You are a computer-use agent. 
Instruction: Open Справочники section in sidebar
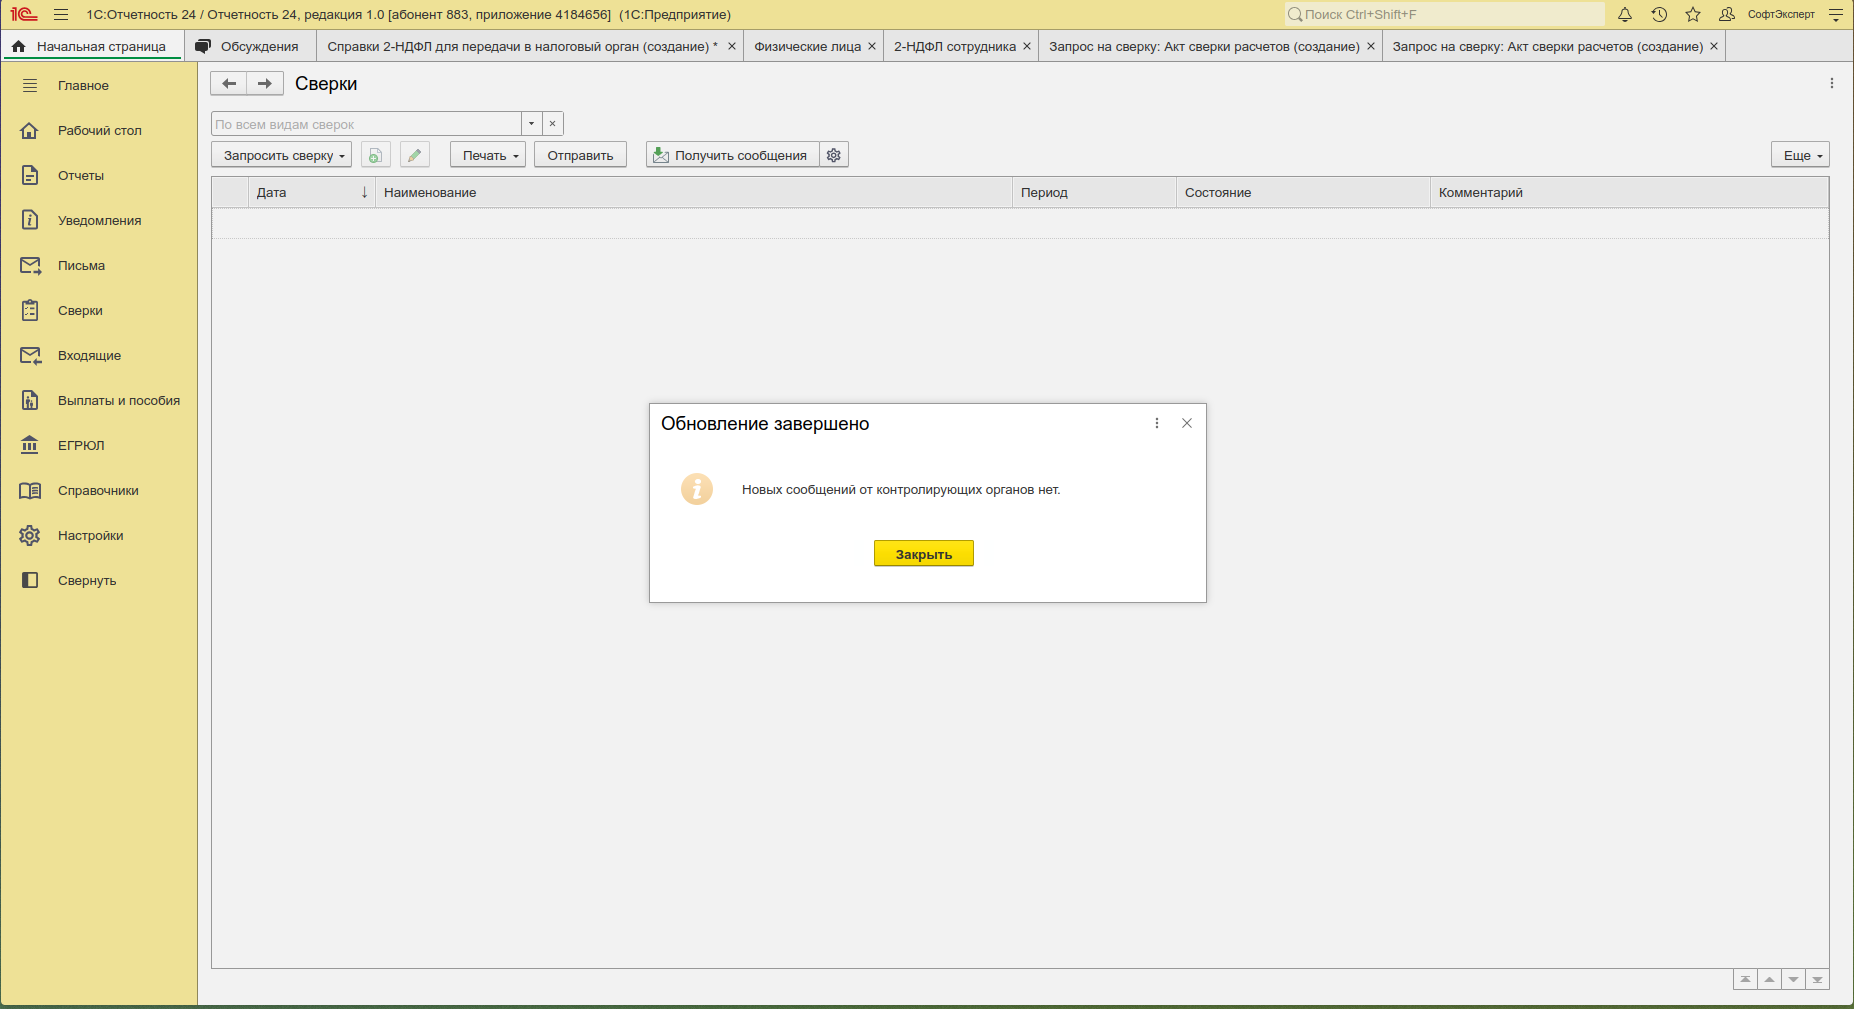[x=99, y=491]
